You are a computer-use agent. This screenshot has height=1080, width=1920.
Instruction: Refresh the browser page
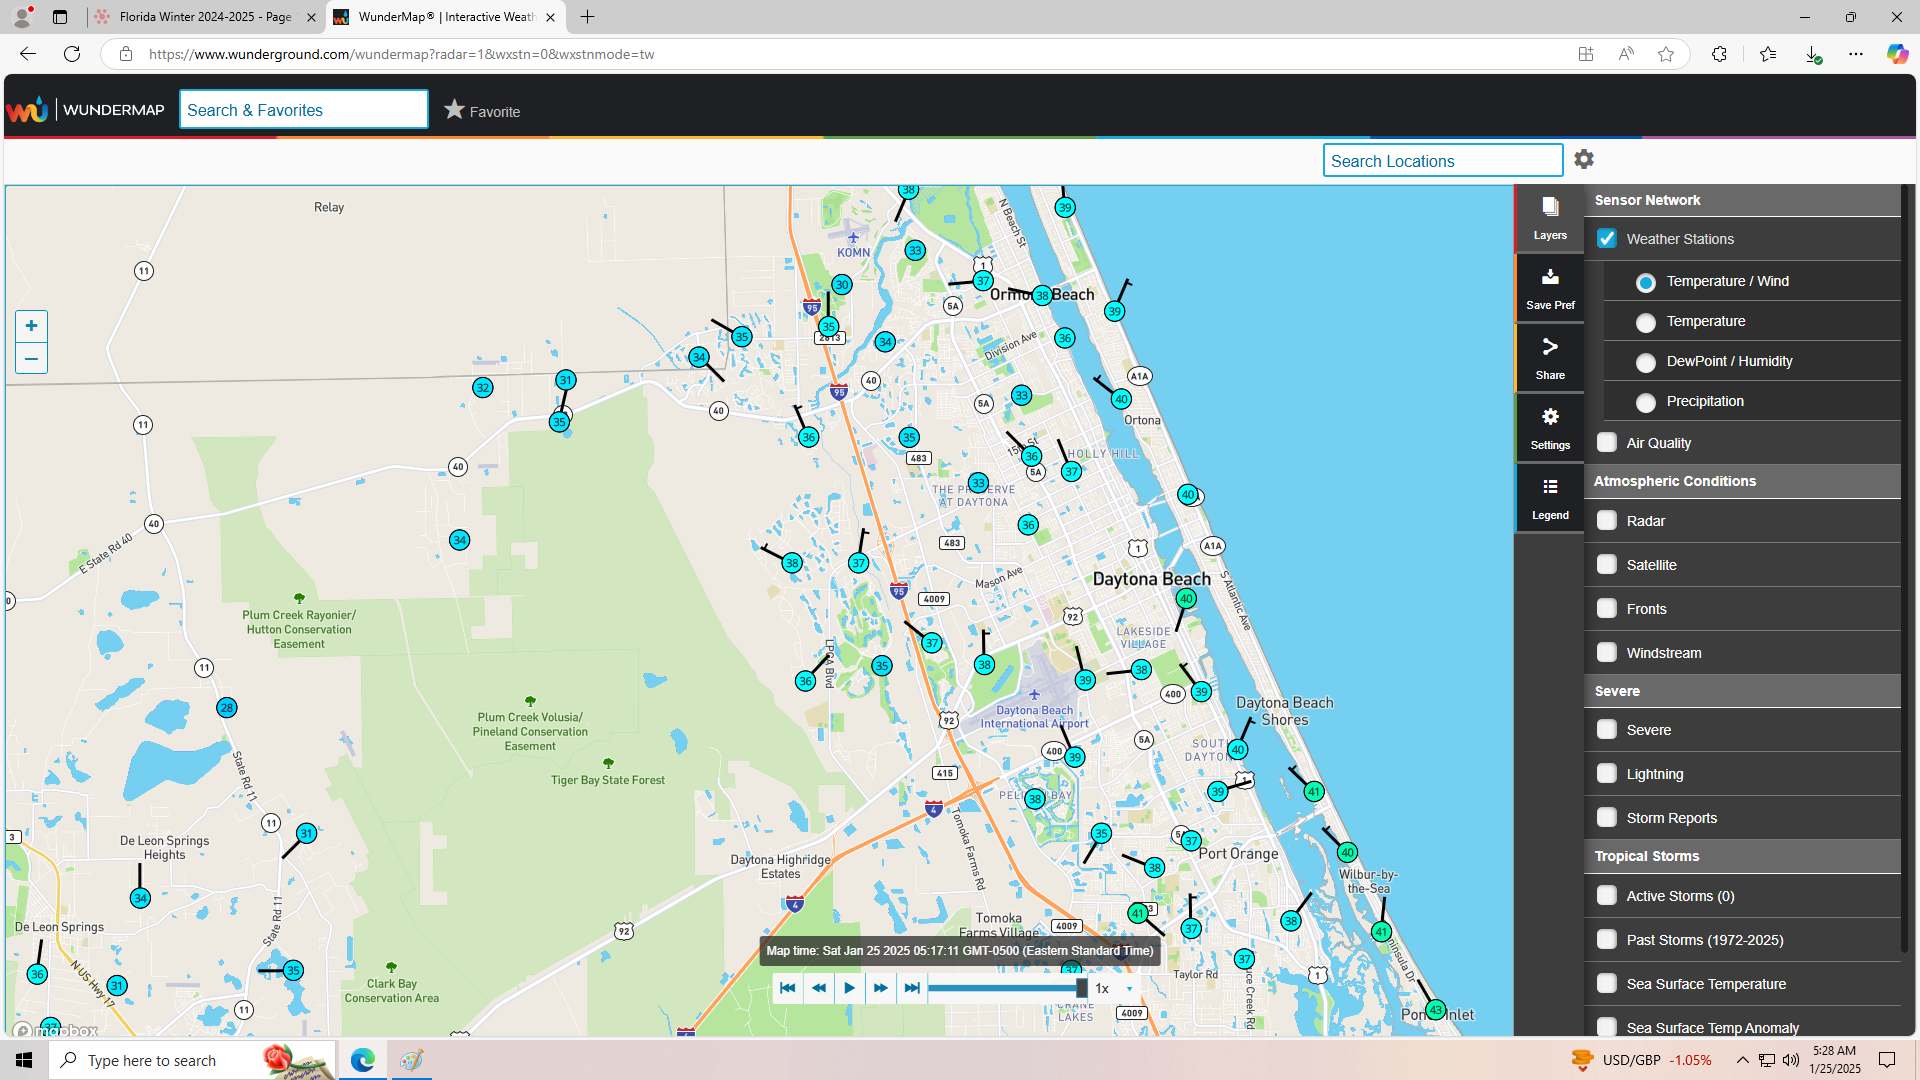tap(72, 54)
